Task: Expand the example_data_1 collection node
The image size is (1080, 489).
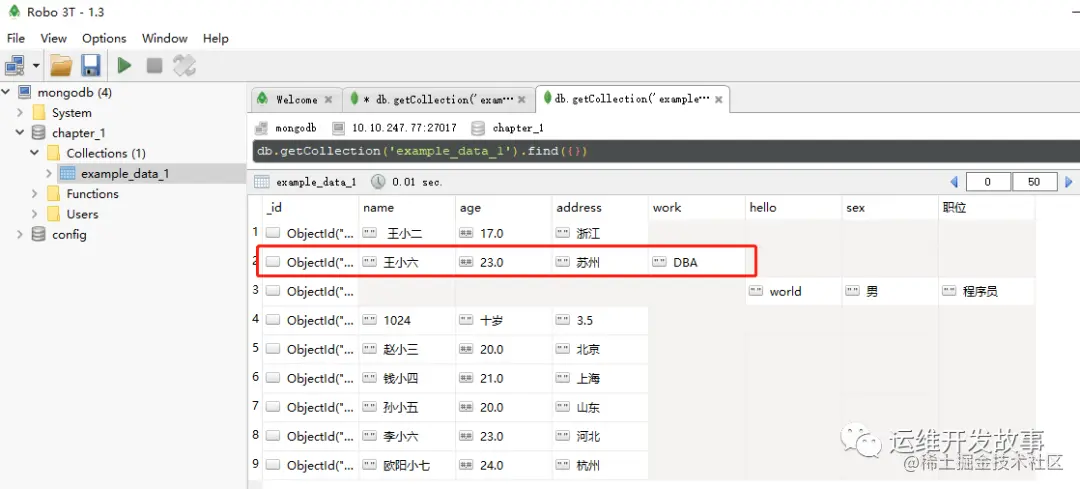Action: [x=48, y=174]
